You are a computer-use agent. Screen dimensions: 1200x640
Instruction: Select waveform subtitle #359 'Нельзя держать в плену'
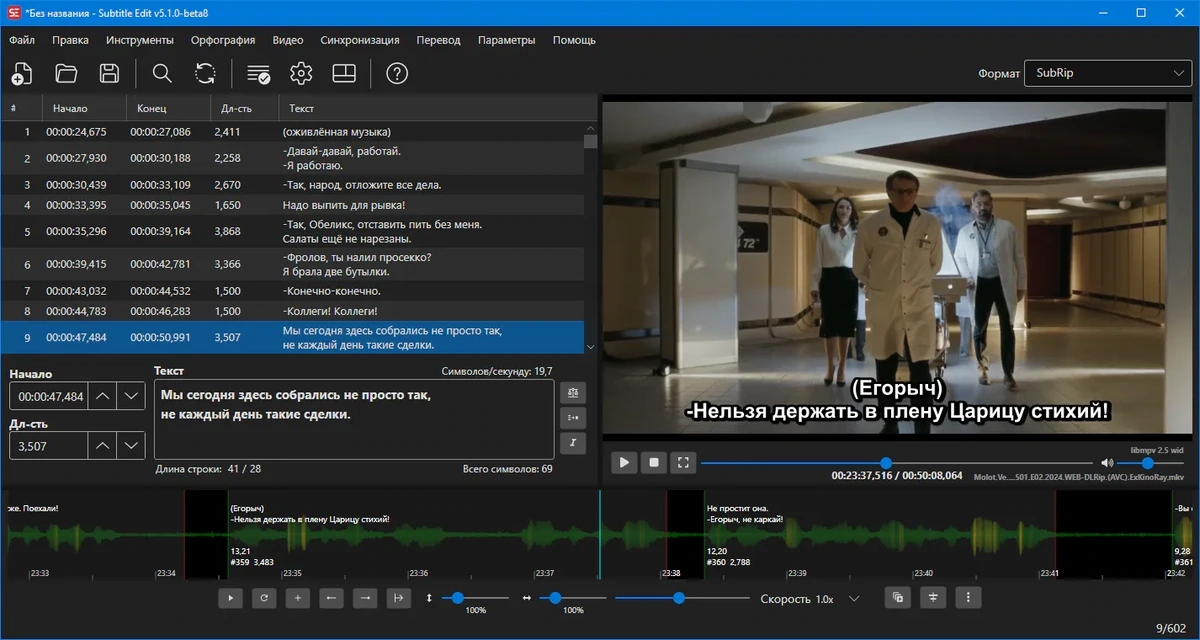[446, 535]
